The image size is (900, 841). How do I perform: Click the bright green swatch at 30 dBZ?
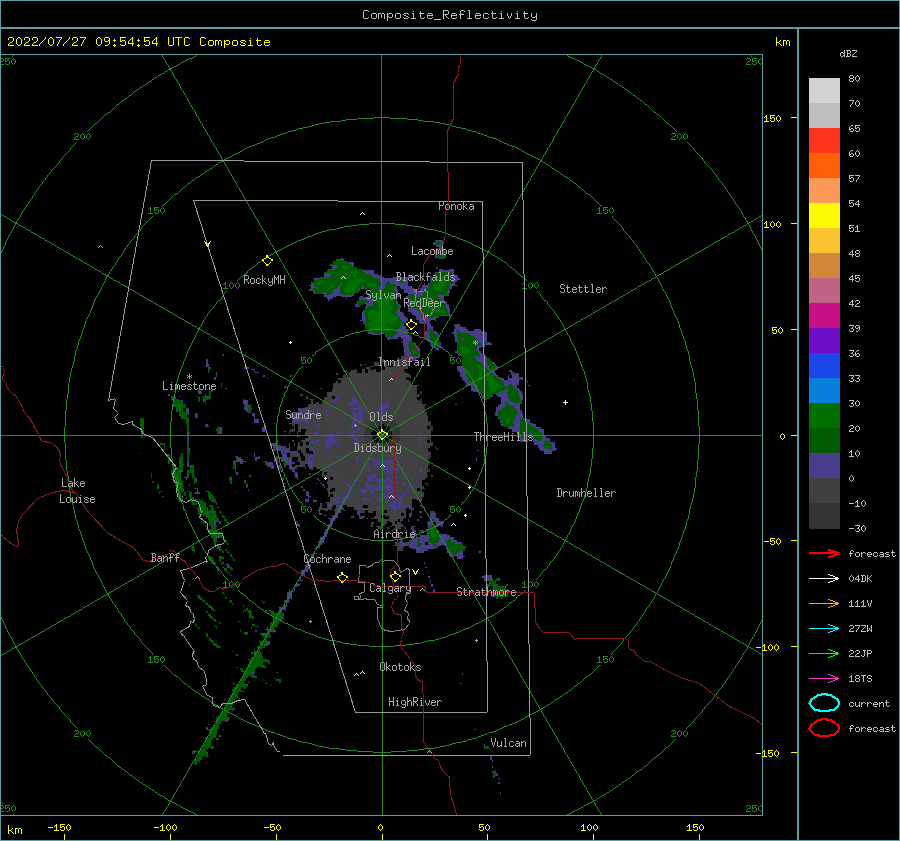click(x=824, y=416)
